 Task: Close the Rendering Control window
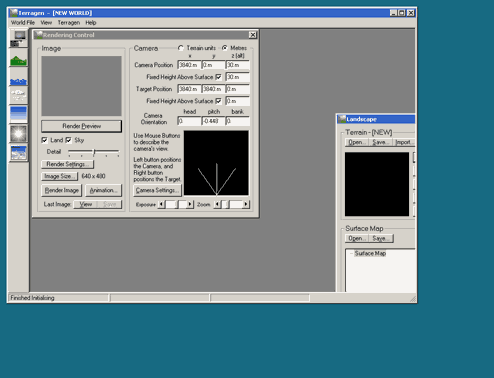click(x=253, y=35)
